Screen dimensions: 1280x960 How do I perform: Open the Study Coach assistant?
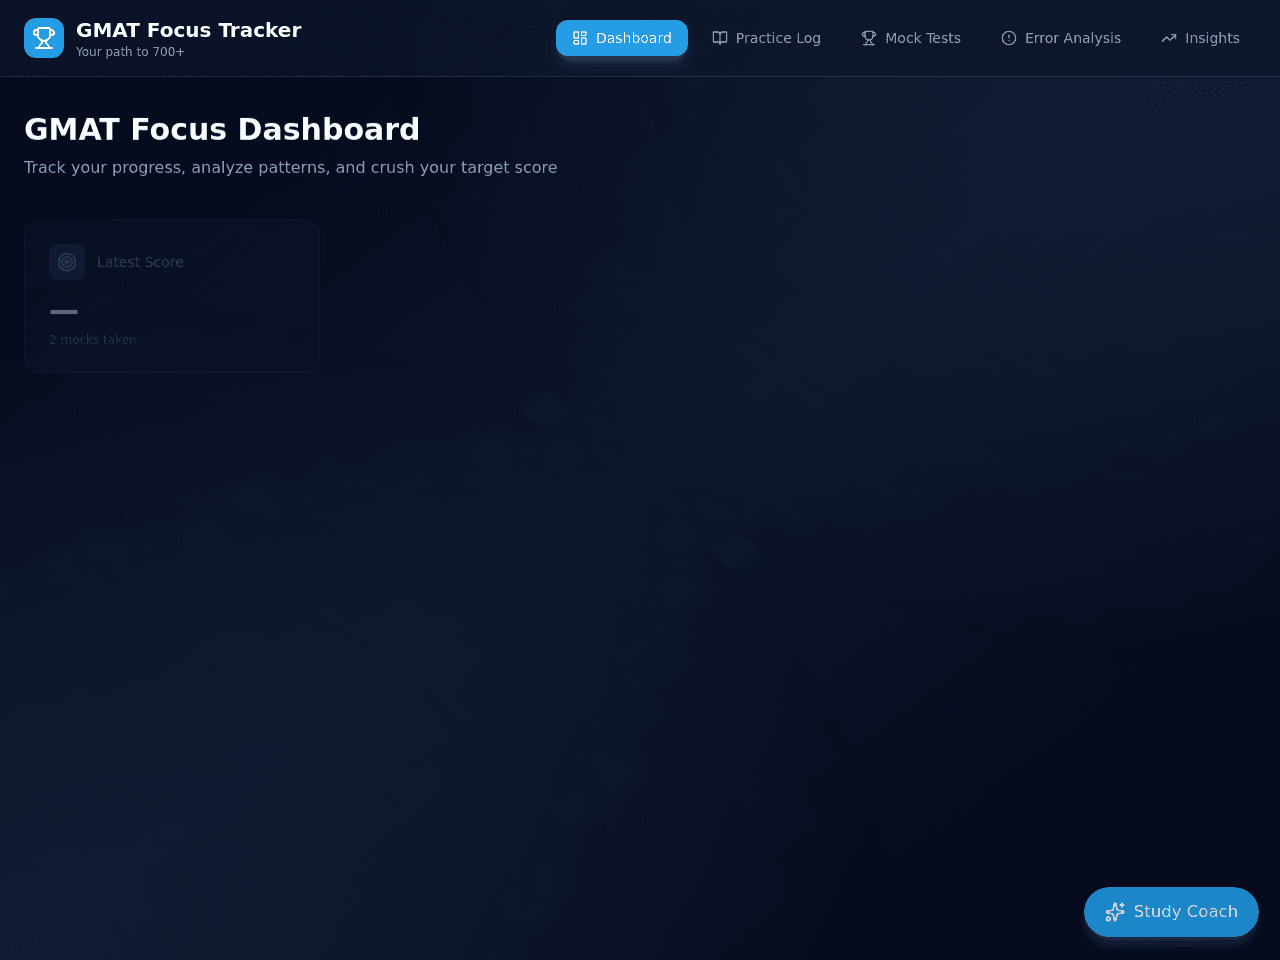(1171, 912)
